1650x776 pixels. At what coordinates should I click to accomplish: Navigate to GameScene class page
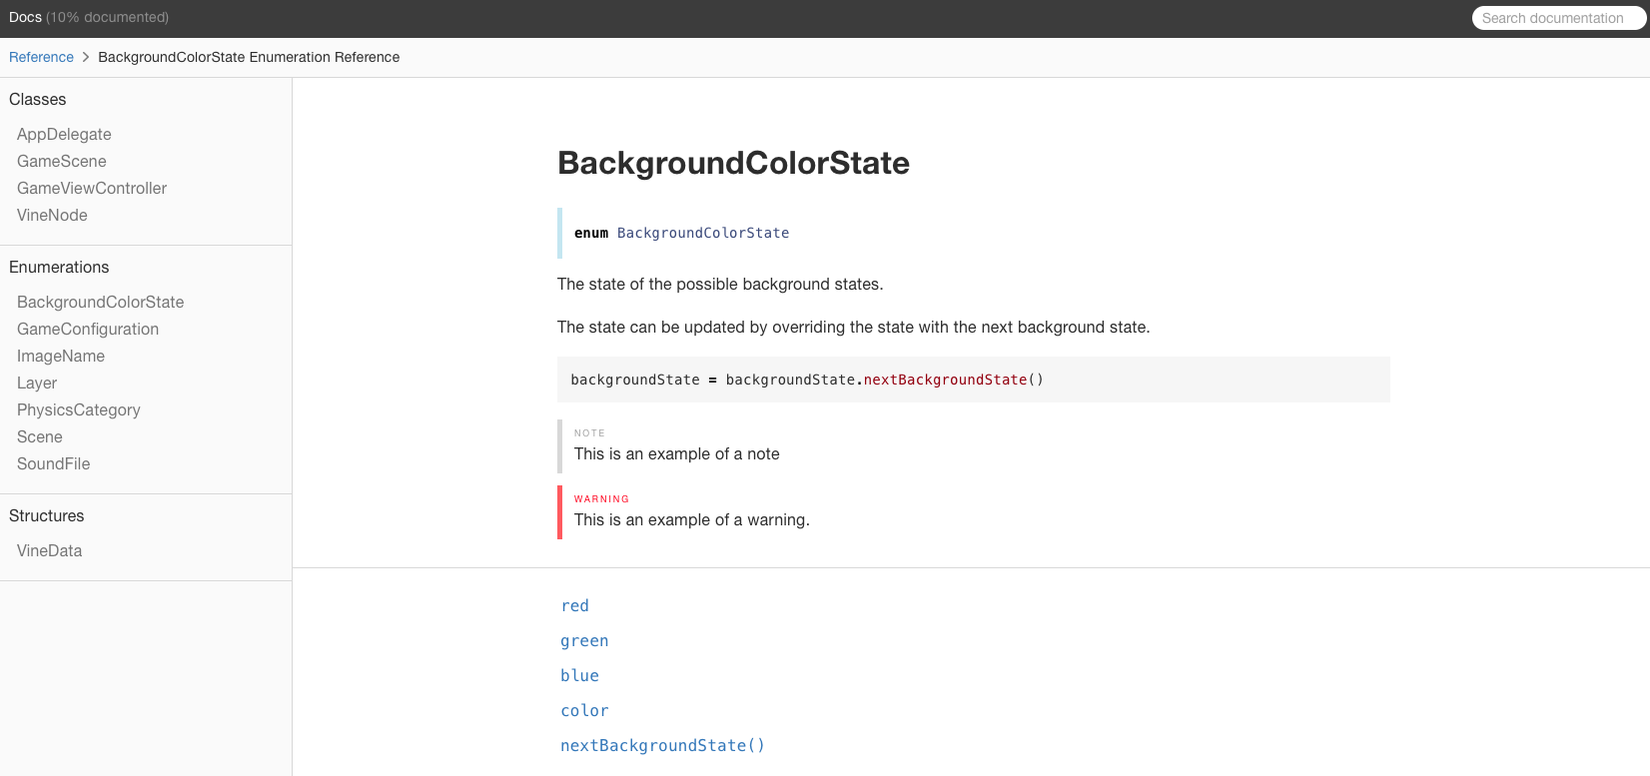click(x=61, y=161)
